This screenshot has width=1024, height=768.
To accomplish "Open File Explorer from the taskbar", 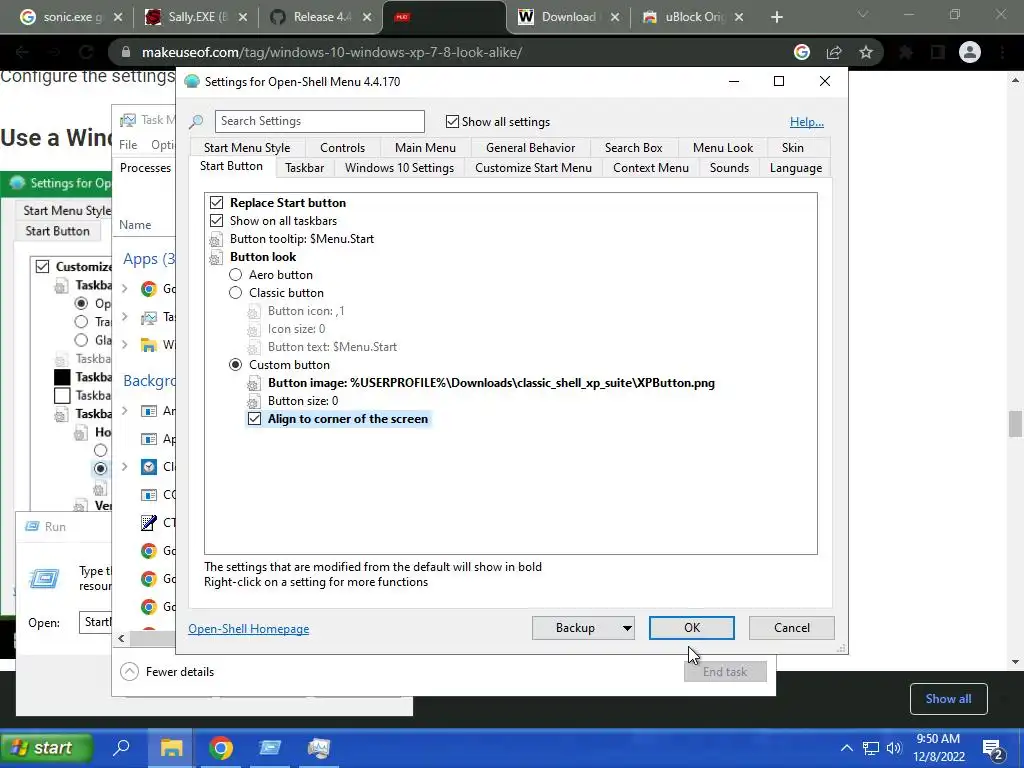I will 171,748.
